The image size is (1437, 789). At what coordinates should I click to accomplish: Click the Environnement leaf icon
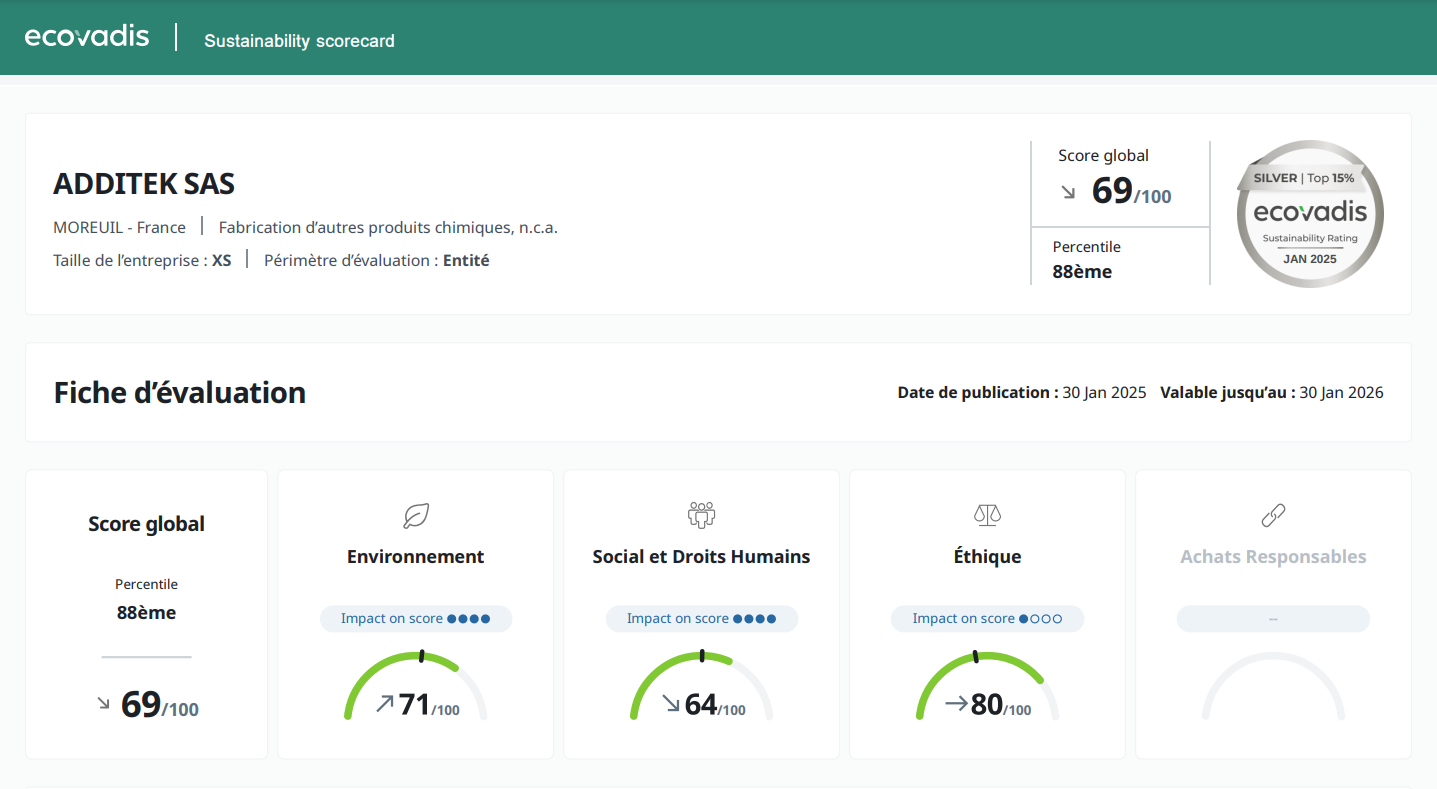(416, 516)
